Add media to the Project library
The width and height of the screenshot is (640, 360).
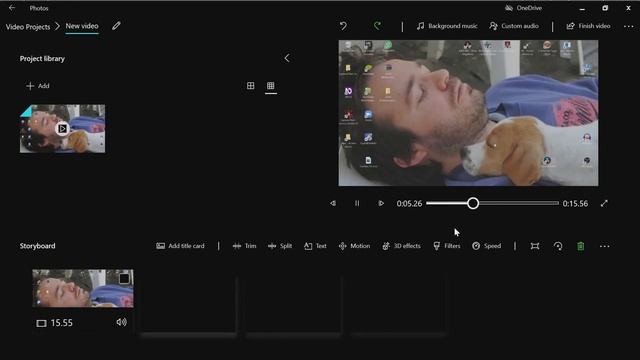point(38,86)
